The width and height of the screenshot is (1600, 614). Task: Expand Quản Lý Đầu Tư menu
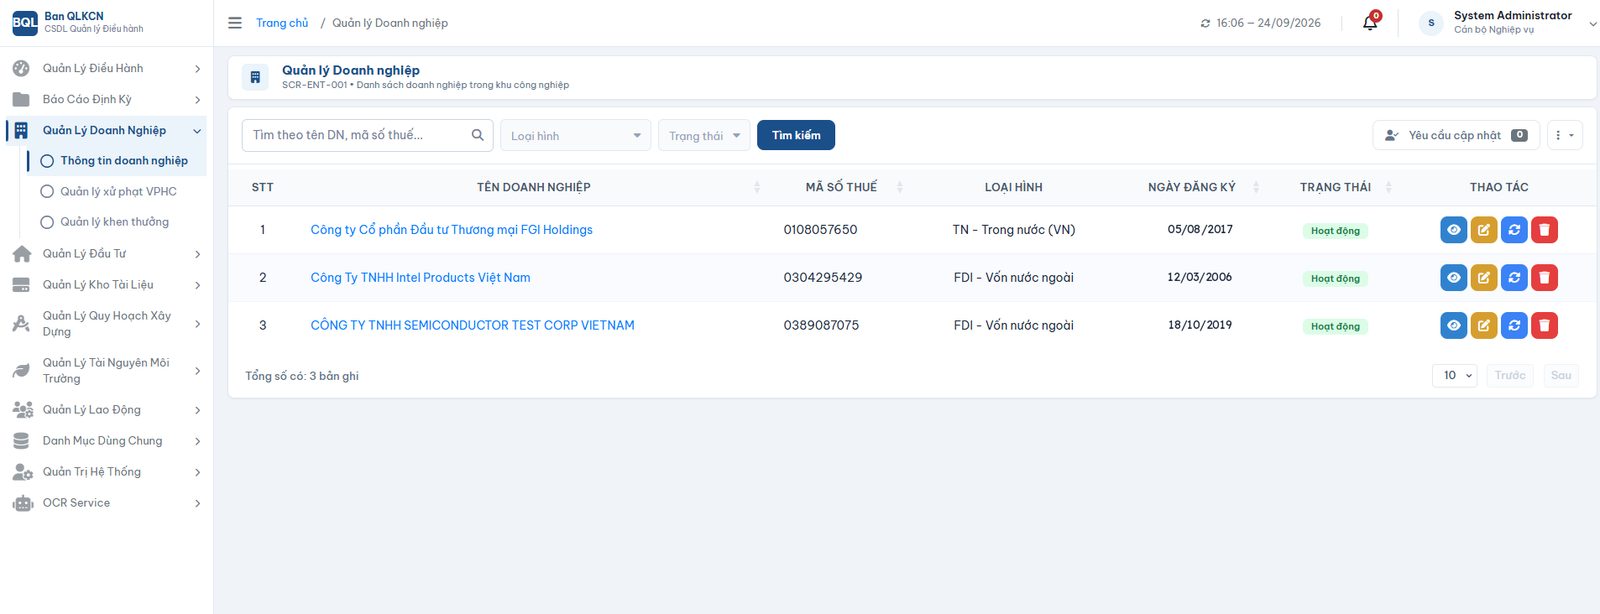pyautogui.click(x=107, y=254)
